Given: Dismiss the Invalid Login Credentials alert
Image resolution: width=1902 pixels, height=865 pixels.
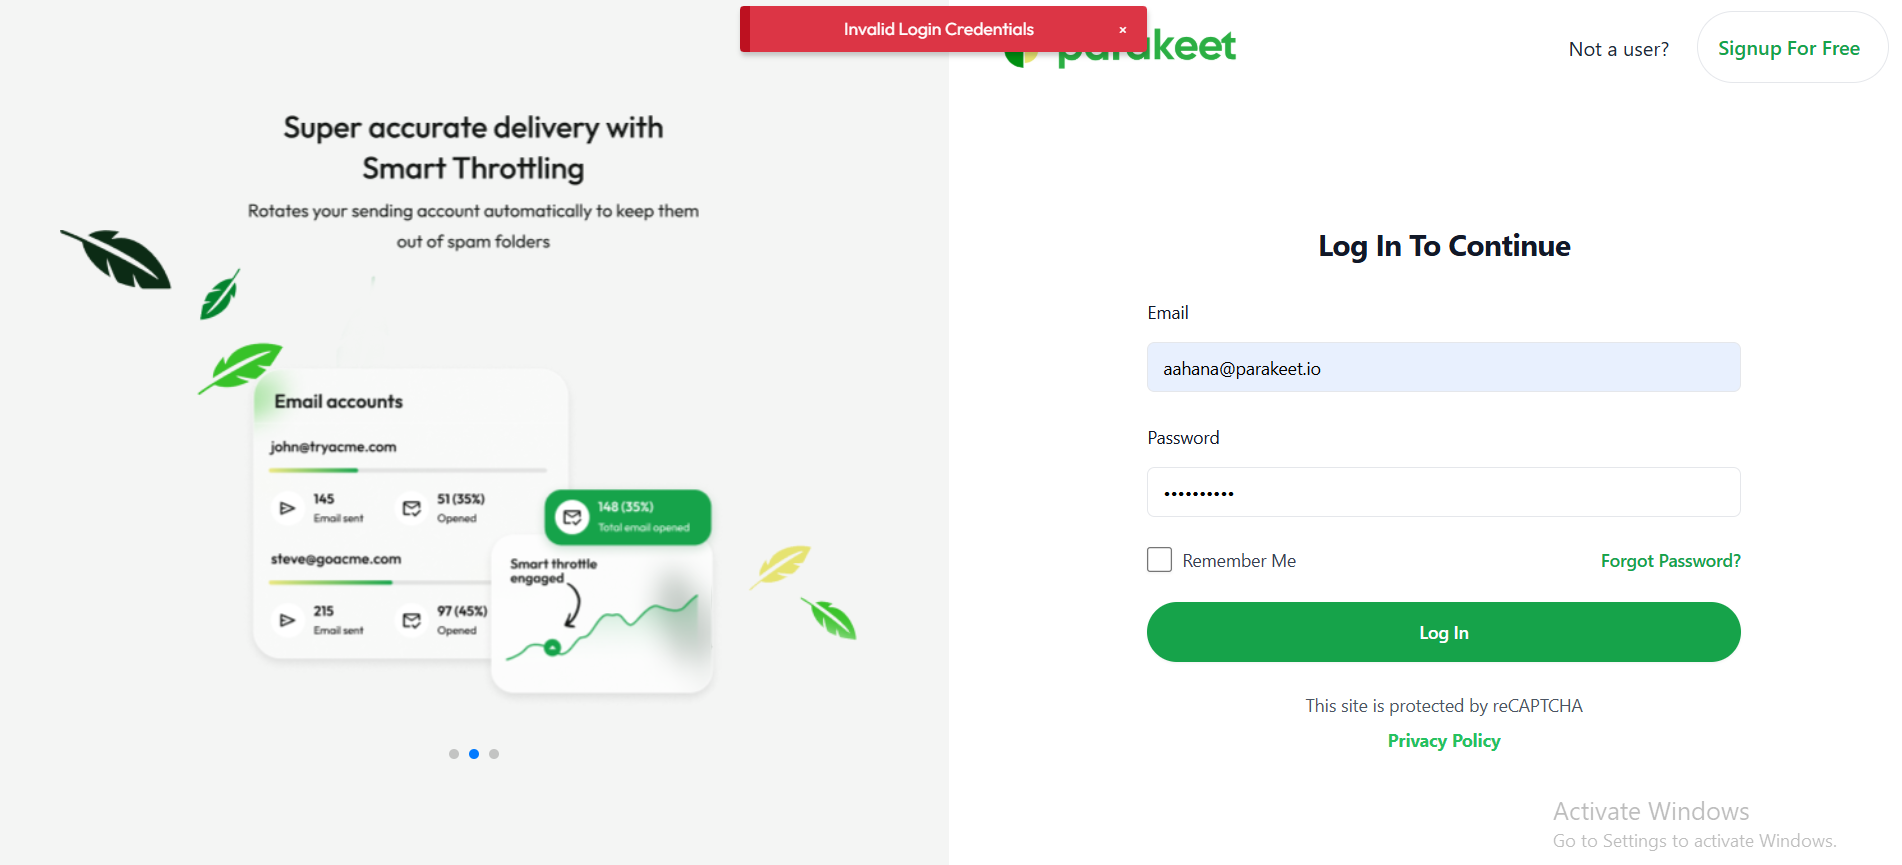Looking at the screenshot, I should tap(1123, 30).
